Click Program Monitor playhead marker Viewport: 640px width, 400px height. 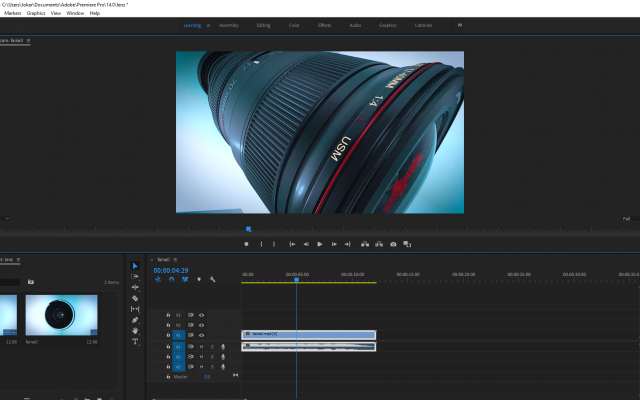coord(248,229)
